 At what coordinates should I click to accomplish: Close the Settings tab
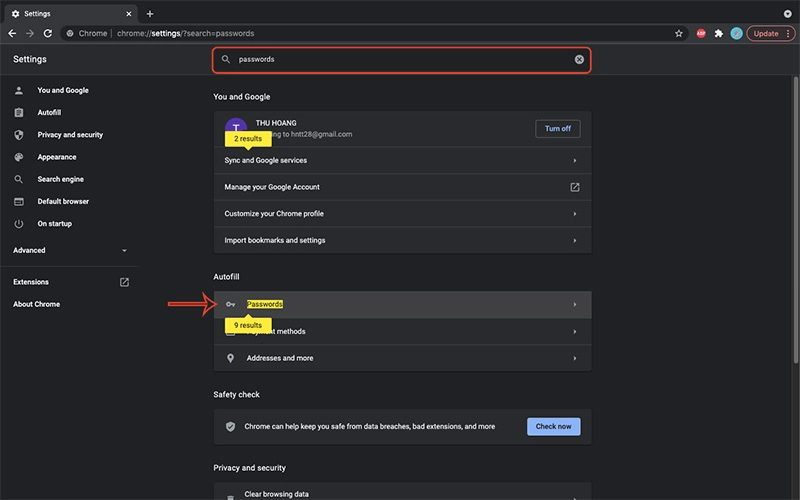129,14
